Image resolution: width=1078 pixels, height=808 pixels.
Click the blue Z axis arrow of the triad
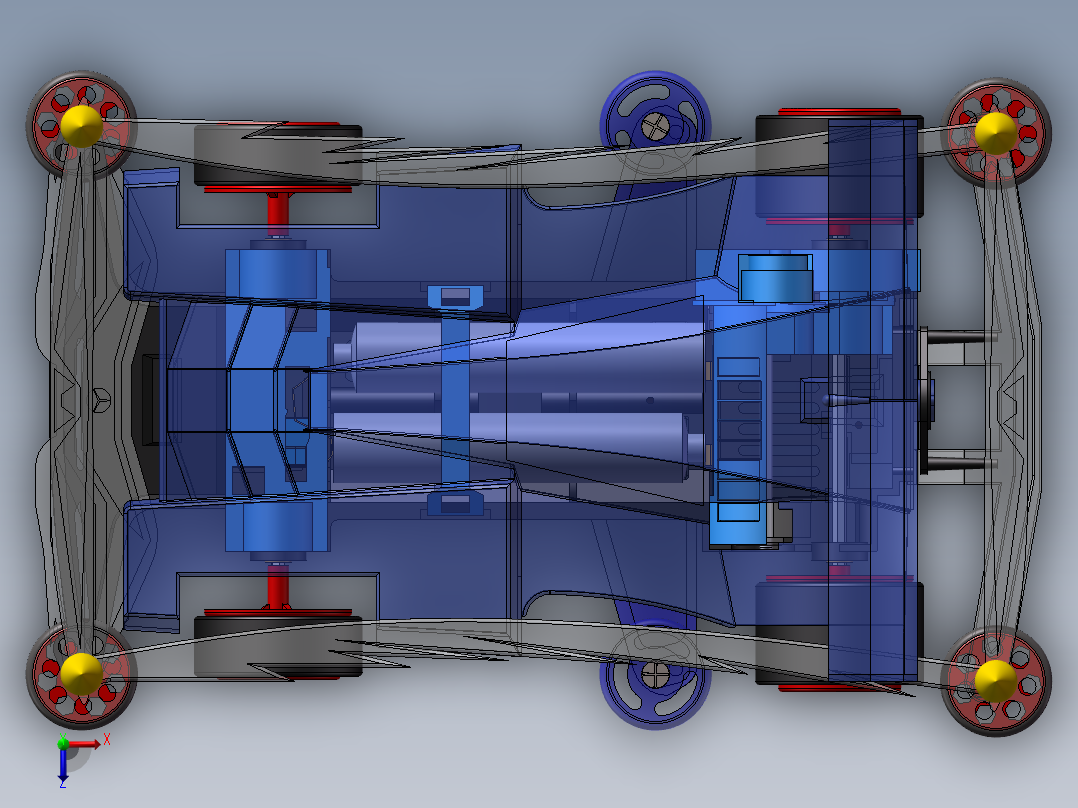point(63,765)
